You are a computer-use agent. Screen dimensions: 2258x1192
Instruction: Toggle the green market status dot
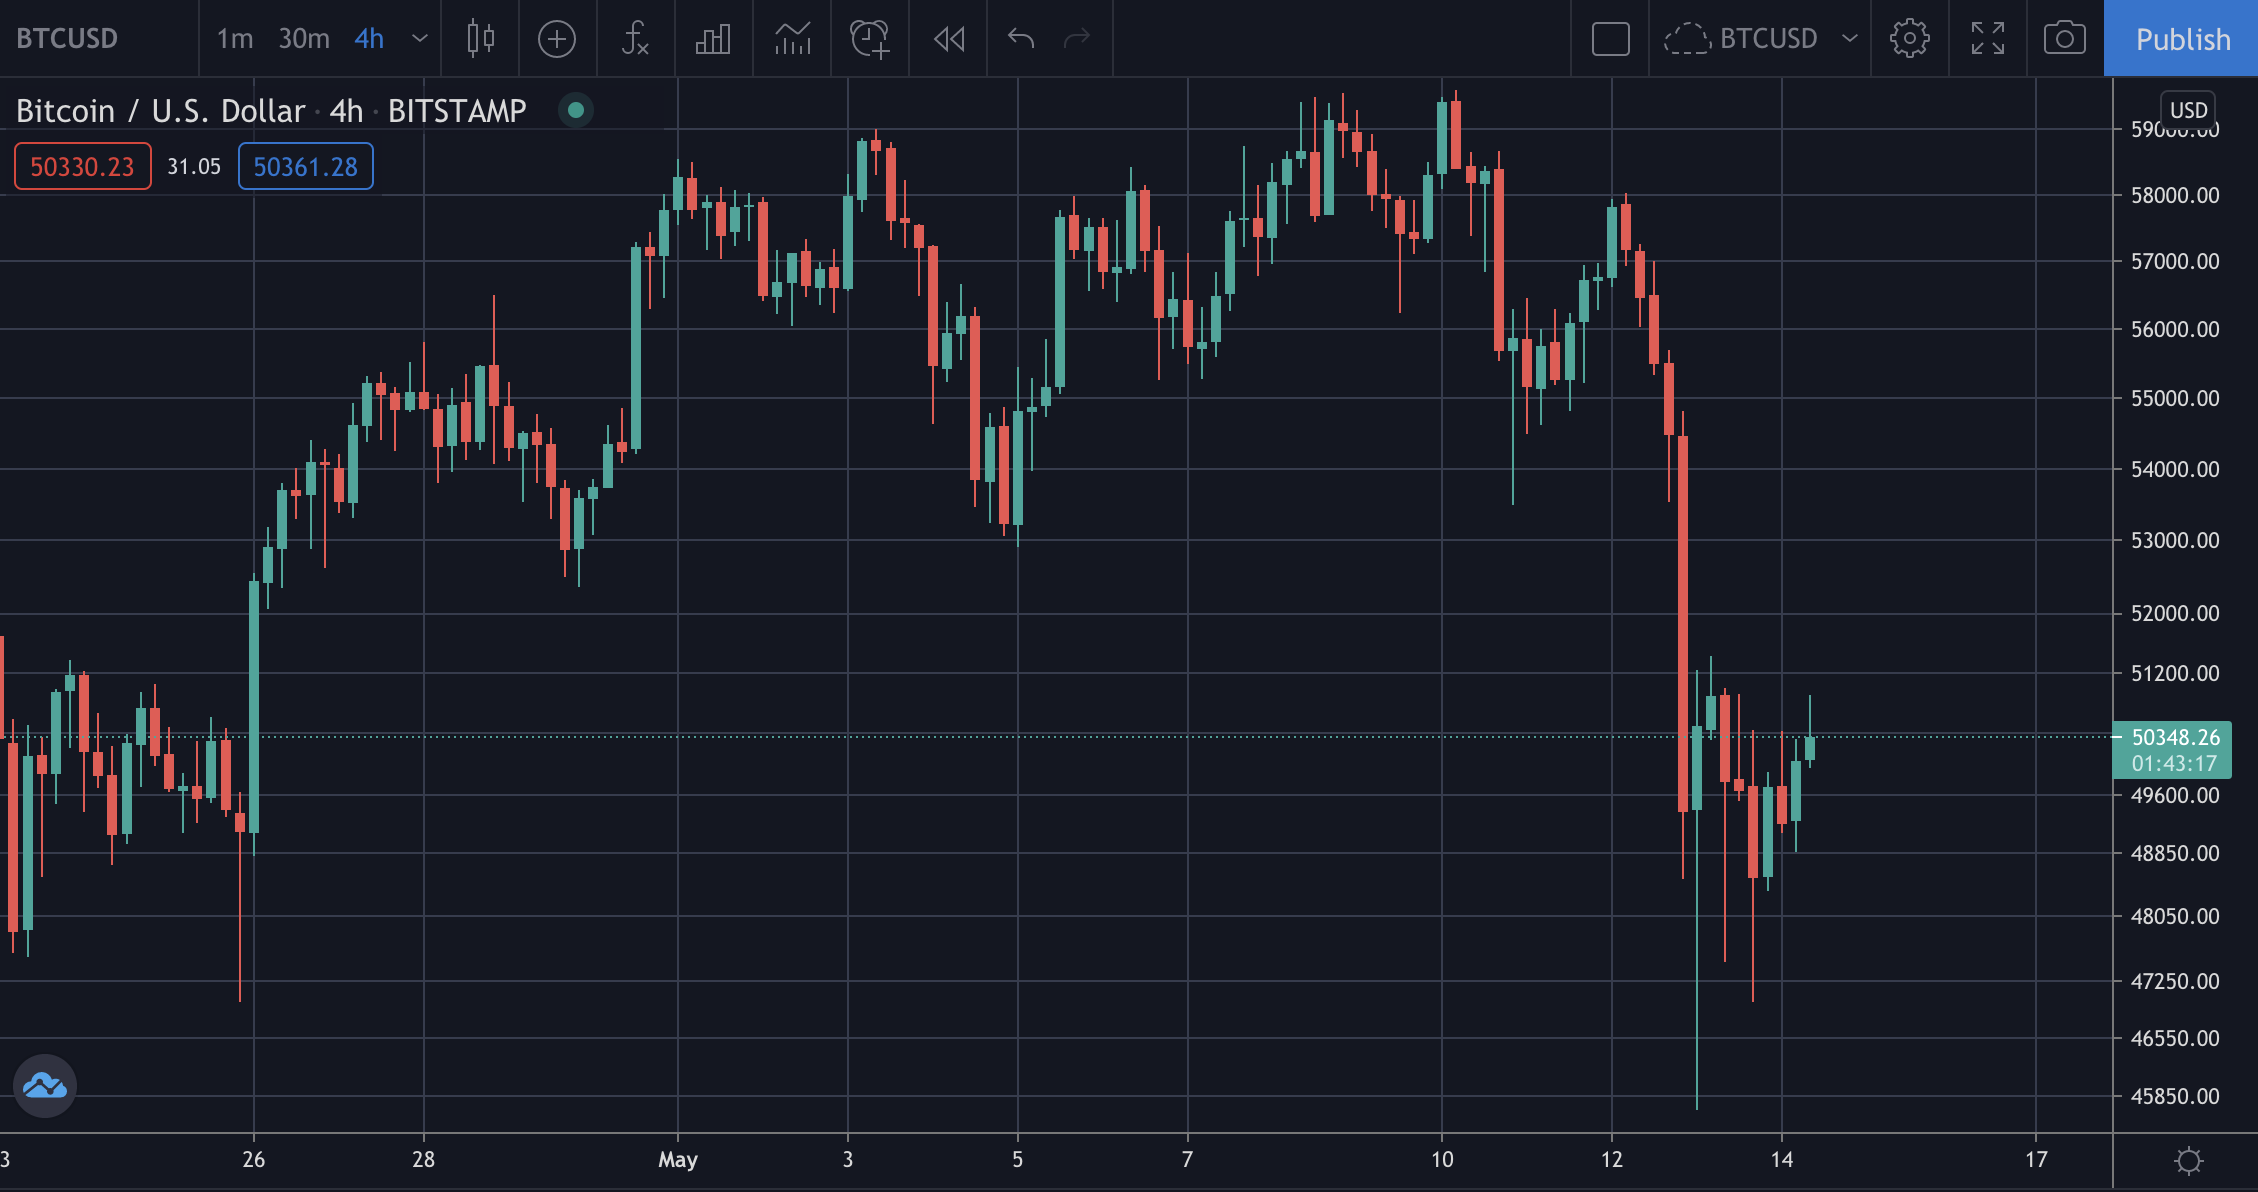click(x=576, y=110)
